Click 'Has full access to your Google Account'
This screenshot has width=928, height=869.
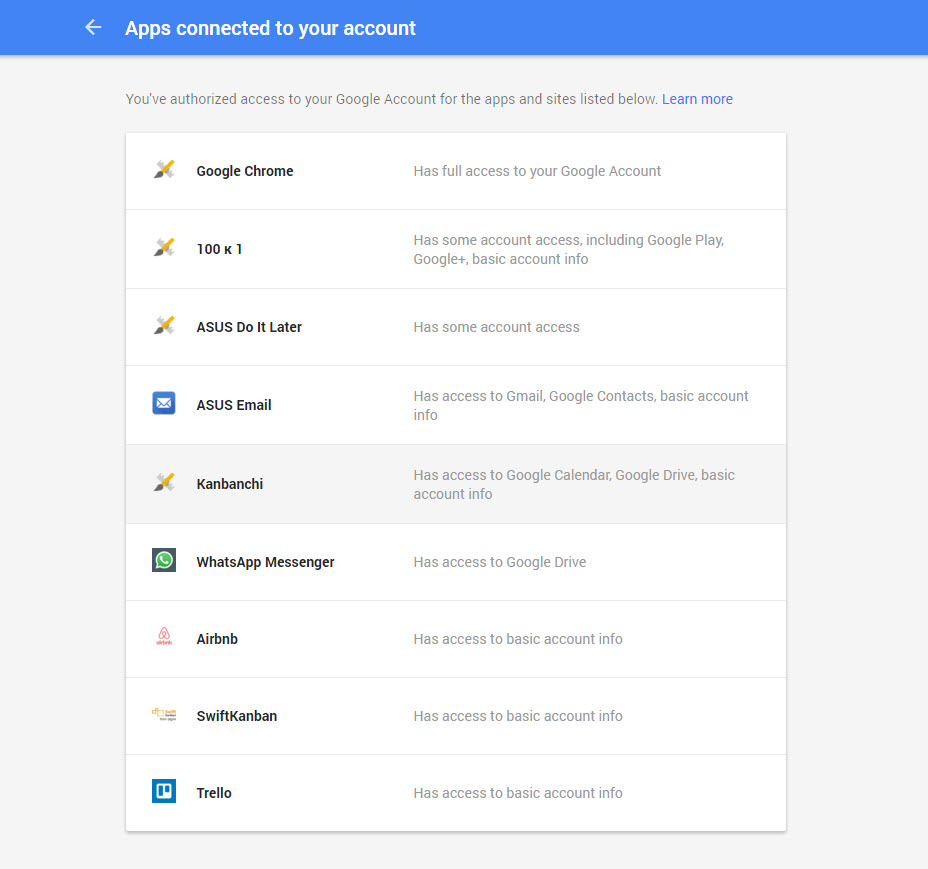click(537, 171)
